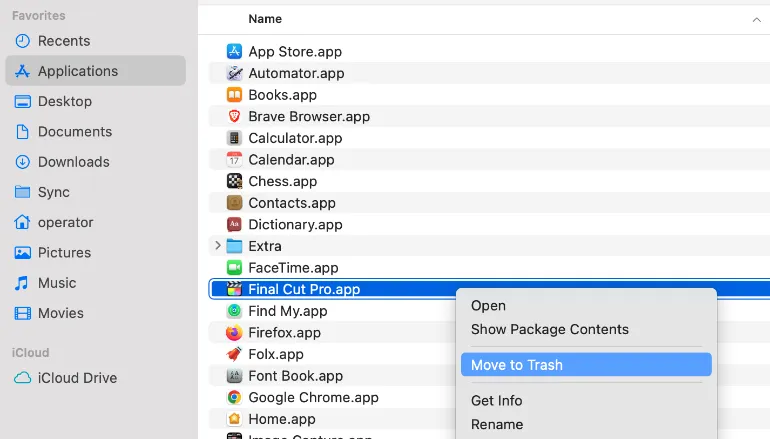This screenshot has height=439, width=770.
Task: Click the Name column header
Action: pyautogui.click(x=265, y=19)
